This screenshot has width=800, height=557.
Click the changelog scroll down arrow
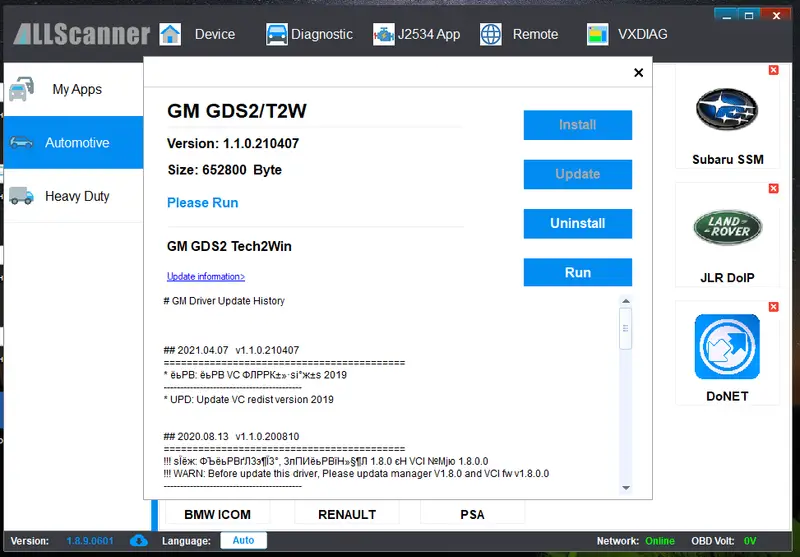[626, 488]
